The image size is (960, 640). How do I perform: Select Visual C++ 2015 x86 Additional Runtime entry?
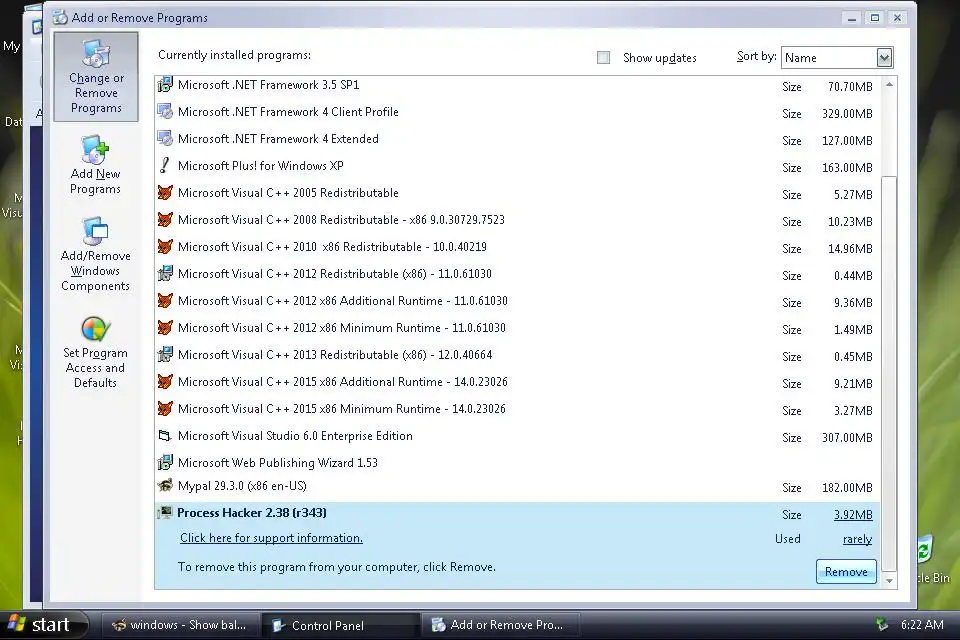click(518, 382)
